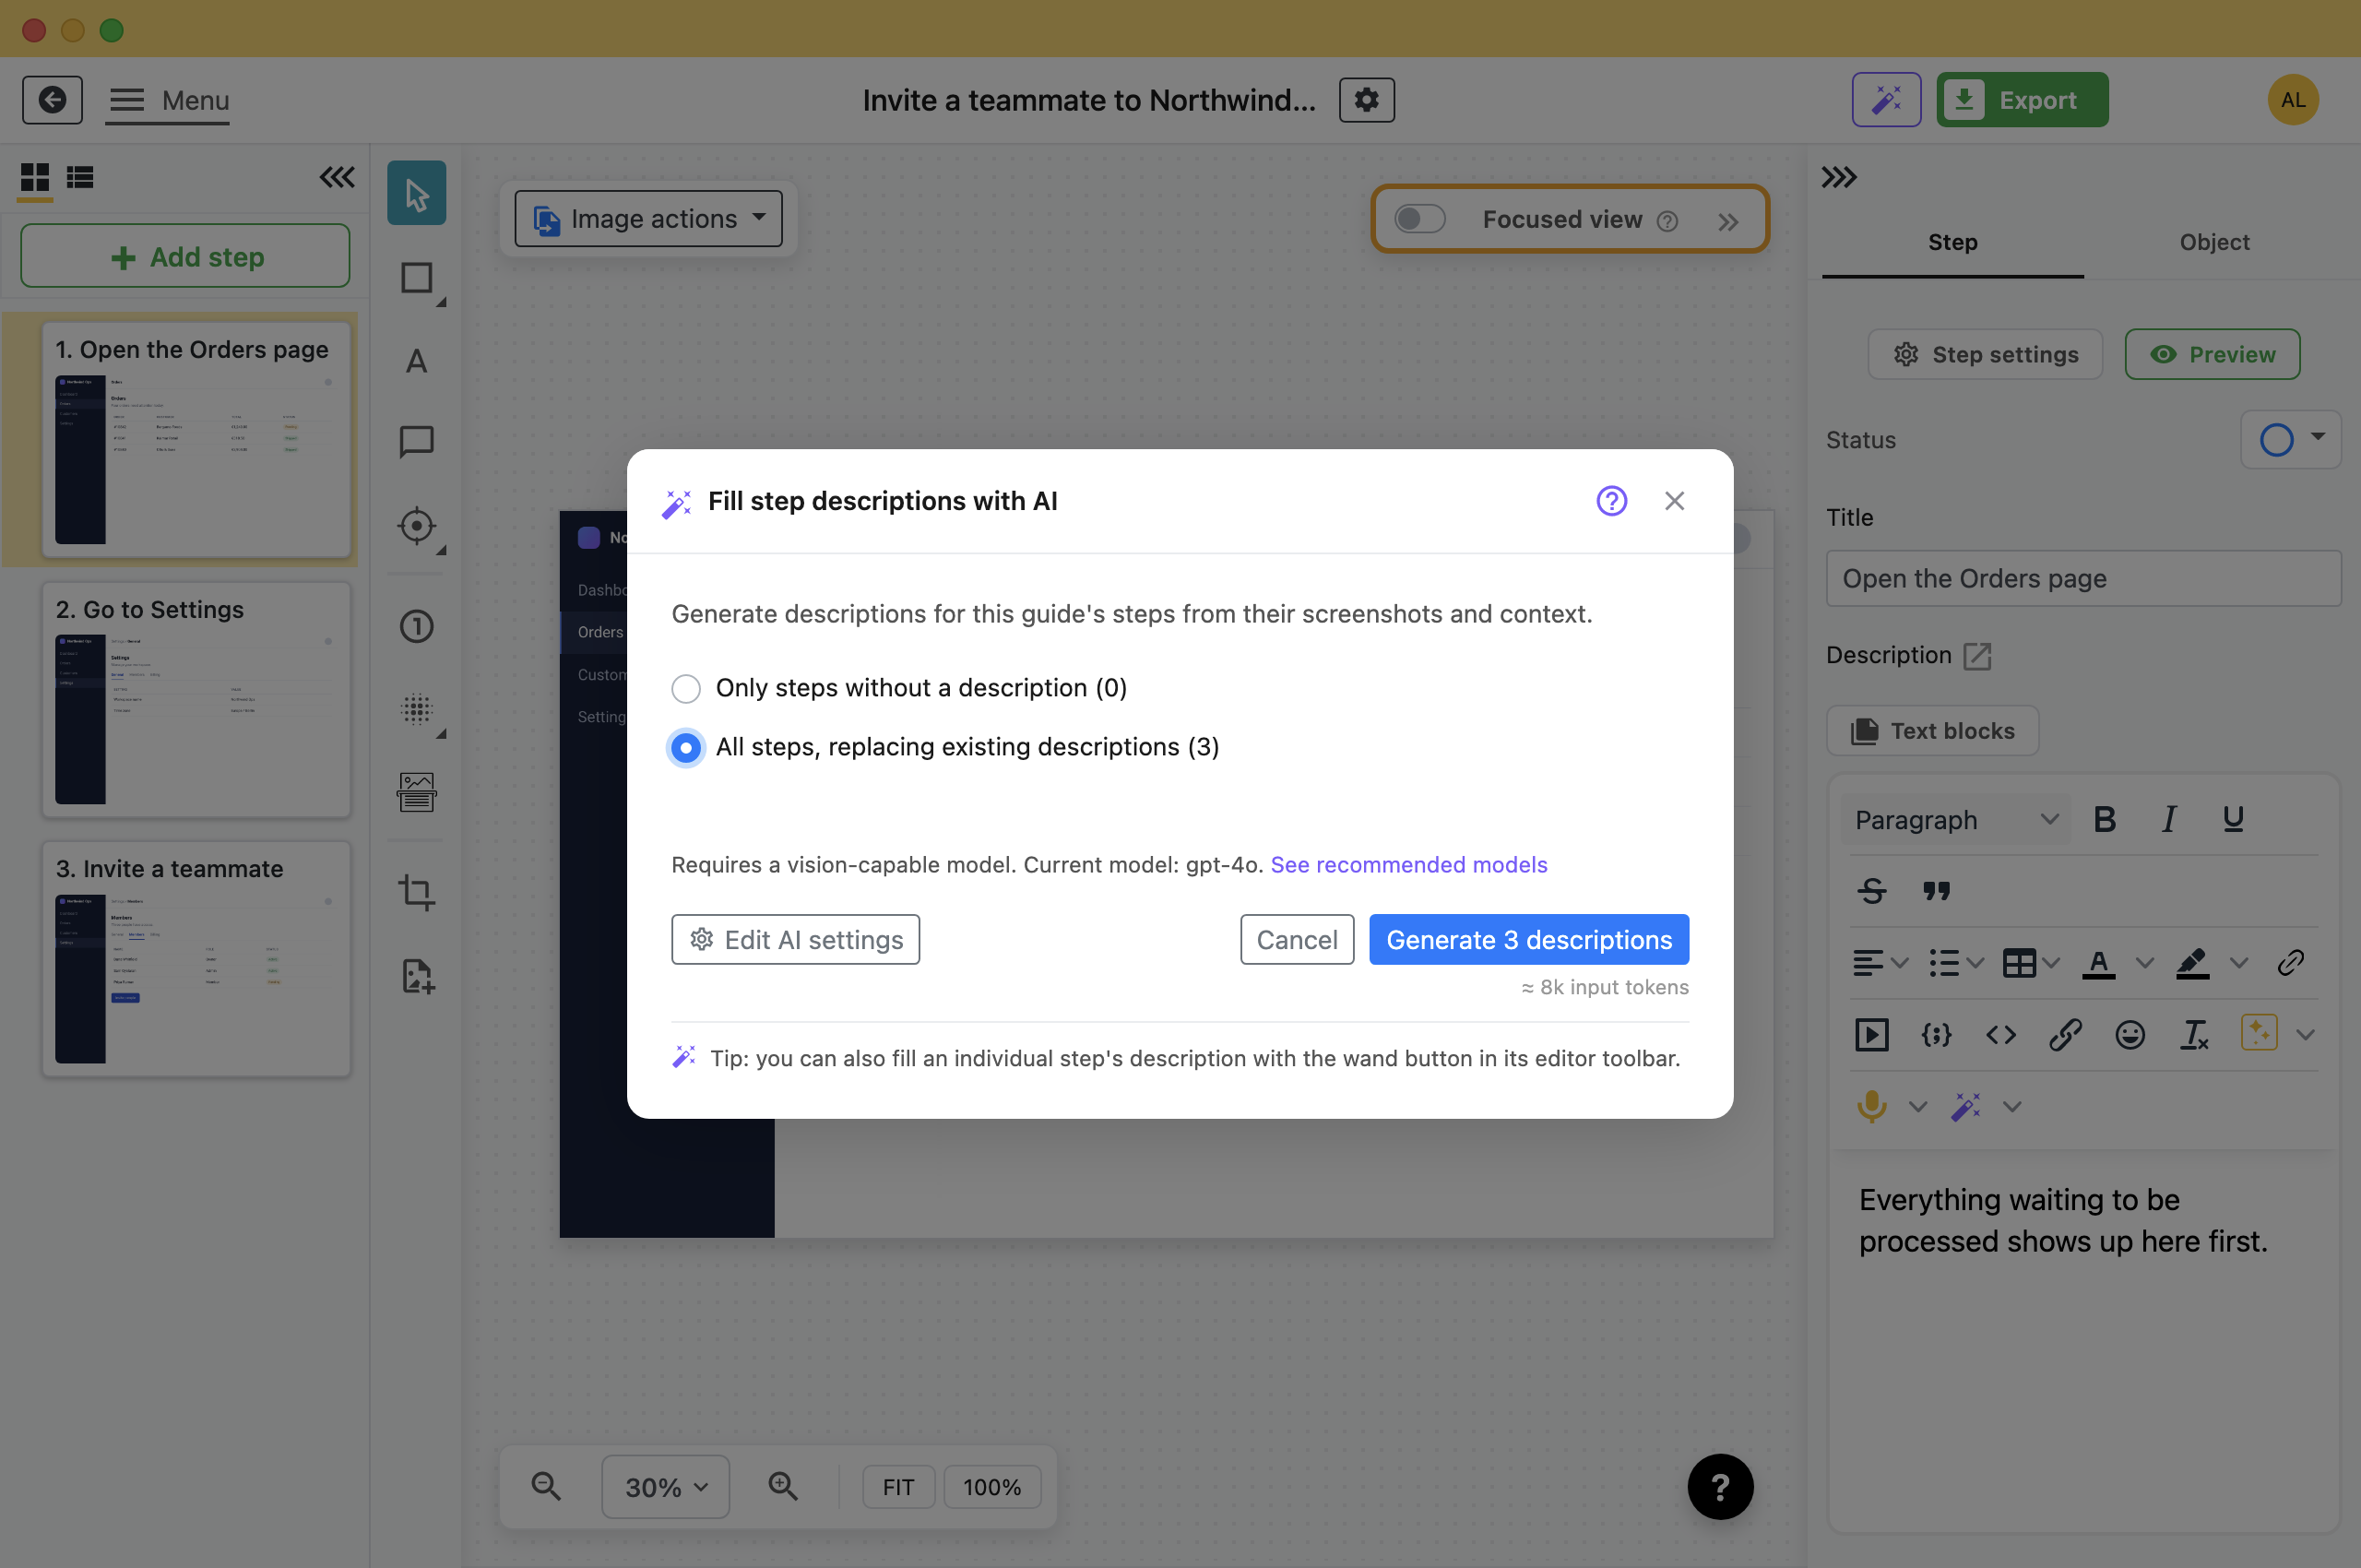The width and height of the screenshot is (2361, 1568).
Task: Select the text annotation tool
Action: [416, 361]
